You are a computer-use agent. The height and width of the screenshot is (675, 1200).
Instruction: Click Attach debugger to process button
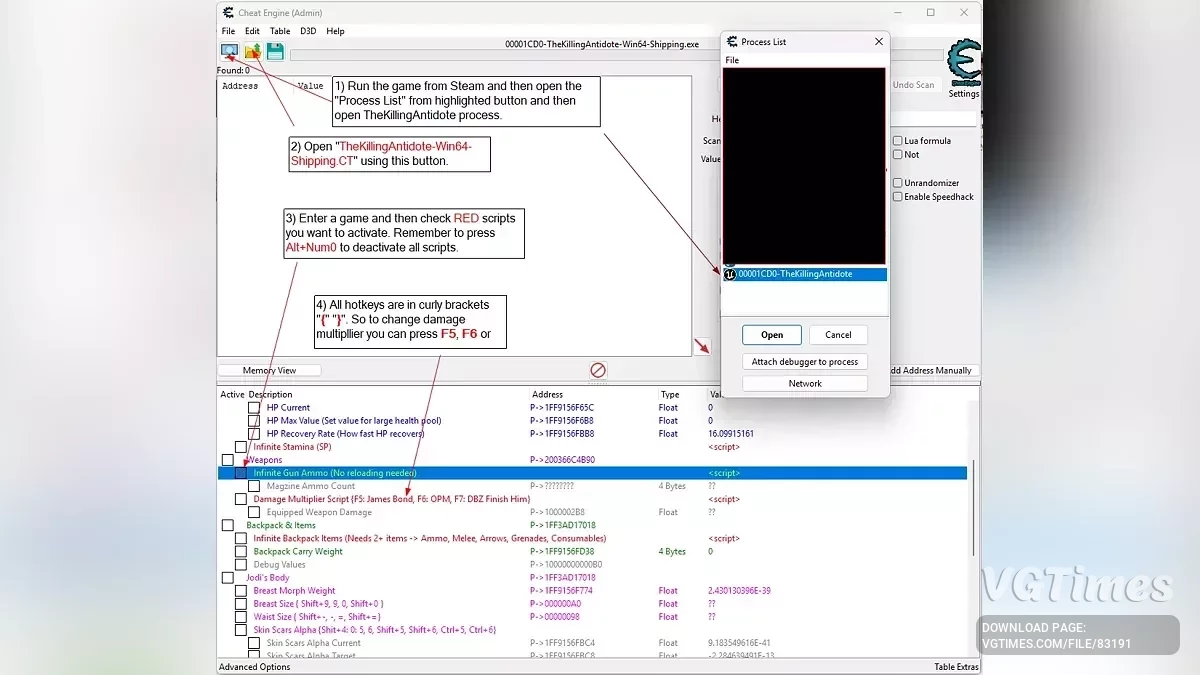tap(805, 362)
